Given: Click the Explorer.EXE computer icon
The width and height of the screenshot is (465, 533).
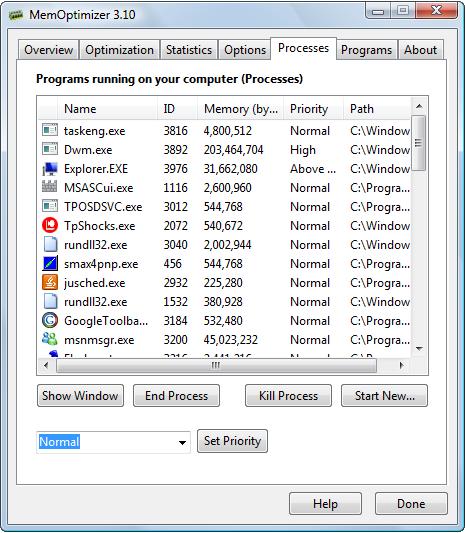Looking at the screenshot, I should tap(50, 168).
